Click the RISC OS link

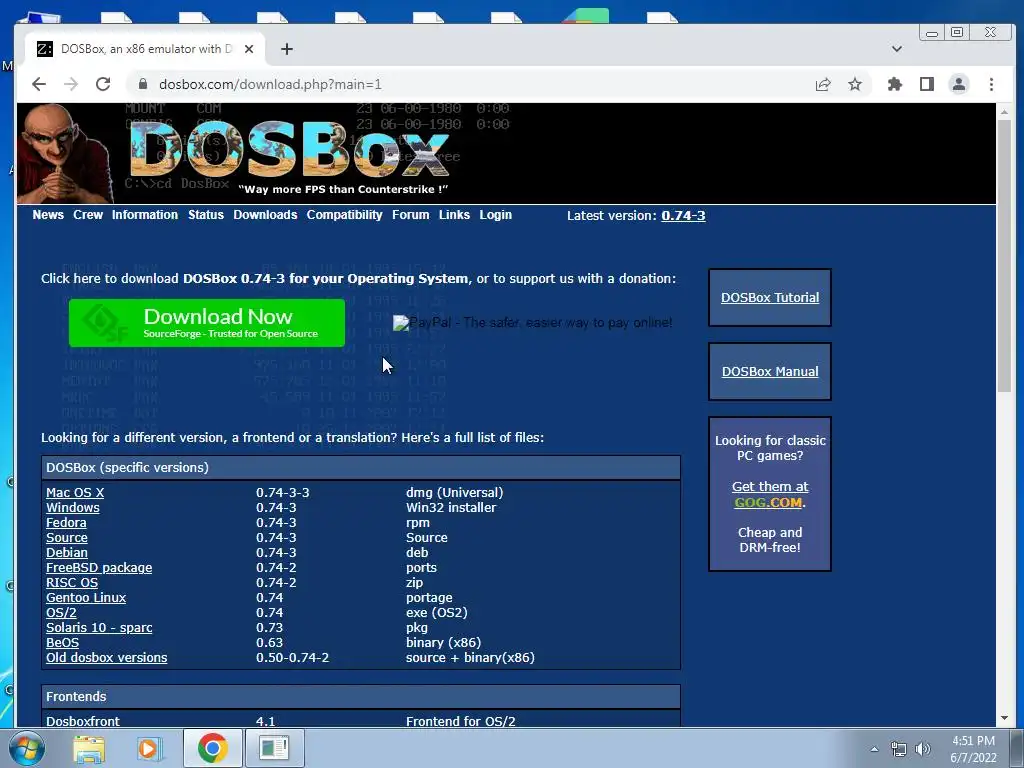(x=72, y=583)
